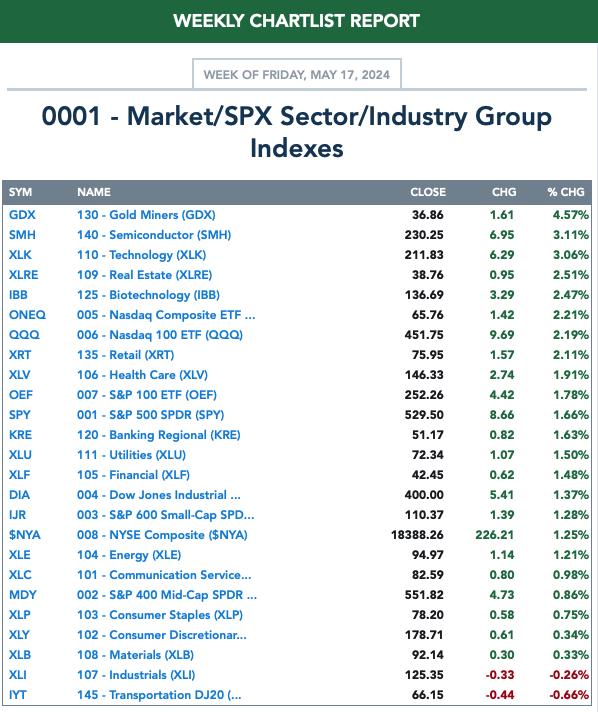The width and height of the screenshot is (598, 712).
Task: Open the 135 - Retail (XRT) chart
Action: pos(125,355)
